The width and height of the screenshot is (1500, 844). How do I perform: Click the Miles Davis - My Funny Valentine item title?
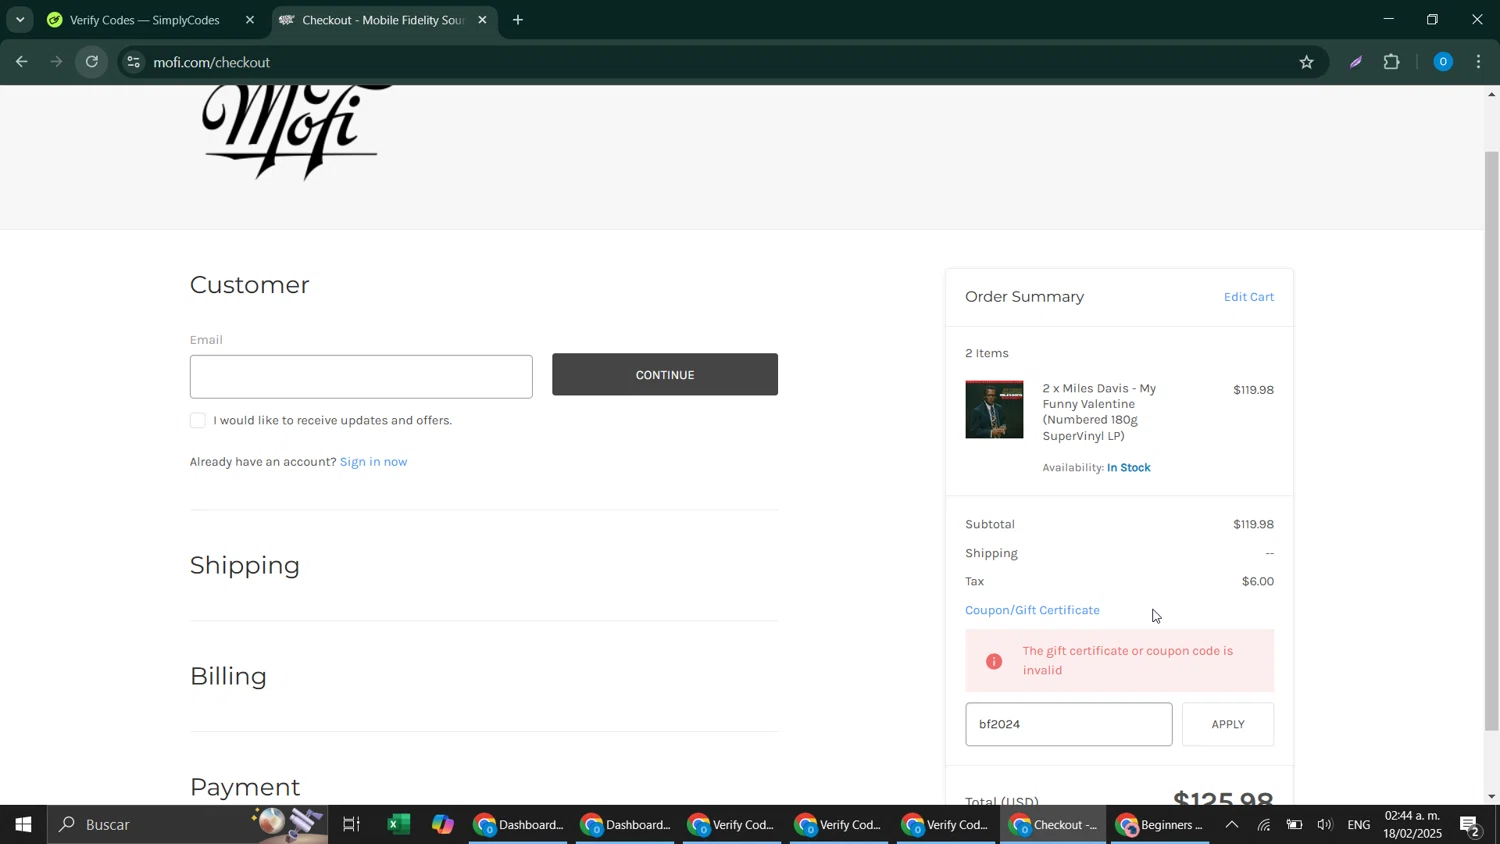1099,412
